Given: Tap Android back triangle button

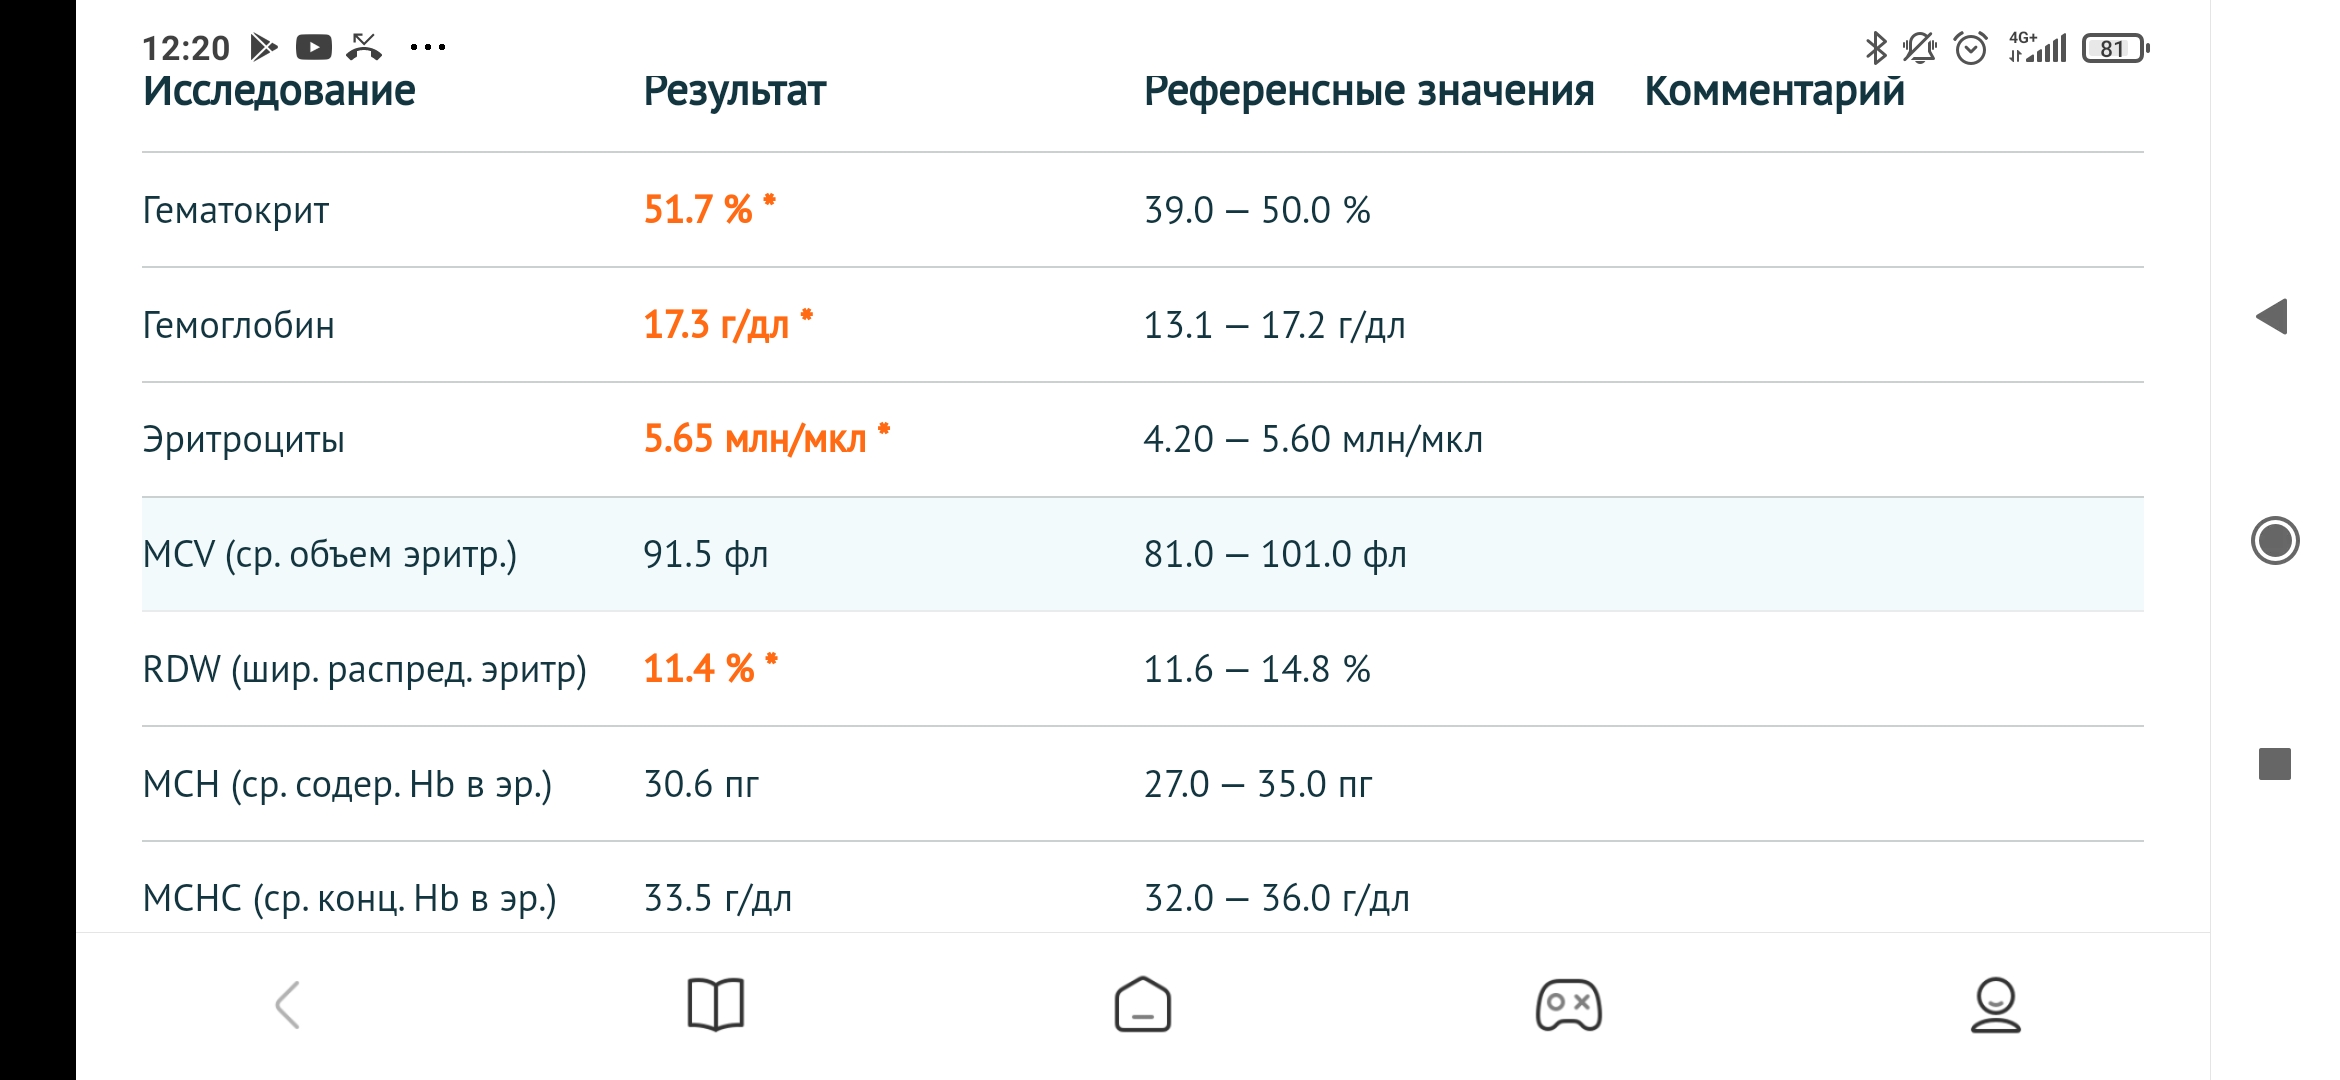Looking at the screenshot, I should (x=2272, y=317).
